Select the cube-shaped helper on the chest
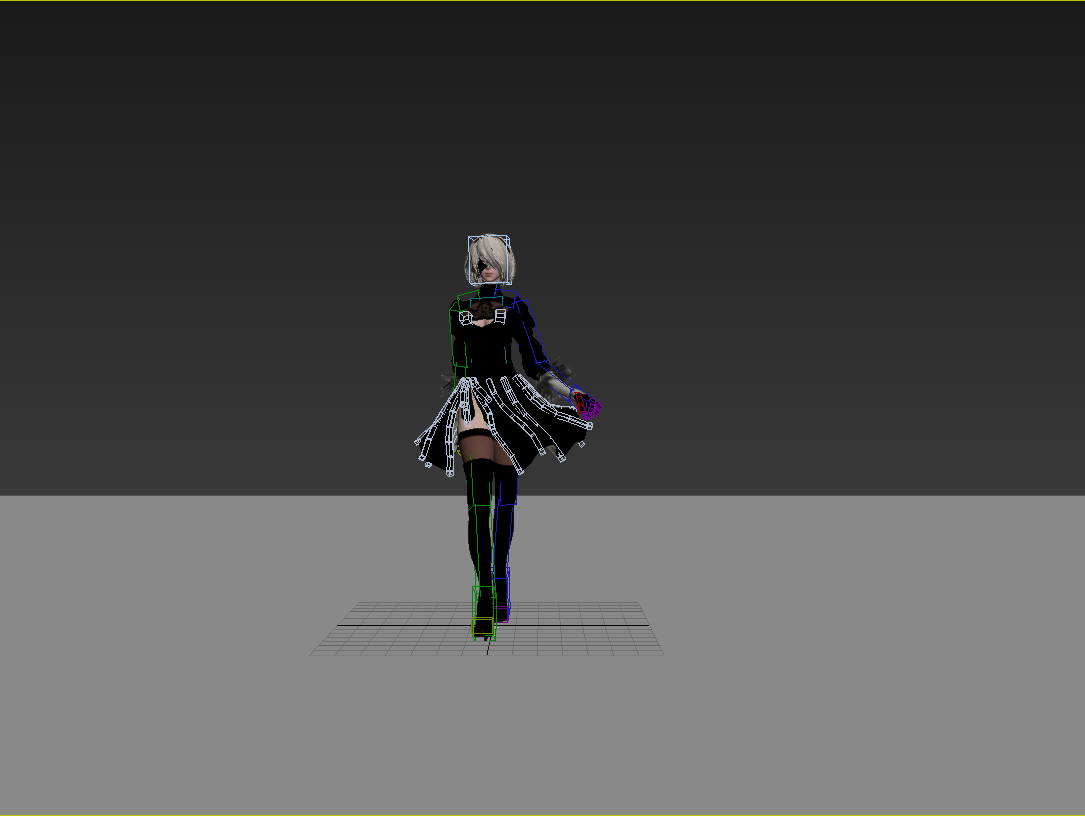The width and height of the screenshot is (1085, 816). click(466, 317)
